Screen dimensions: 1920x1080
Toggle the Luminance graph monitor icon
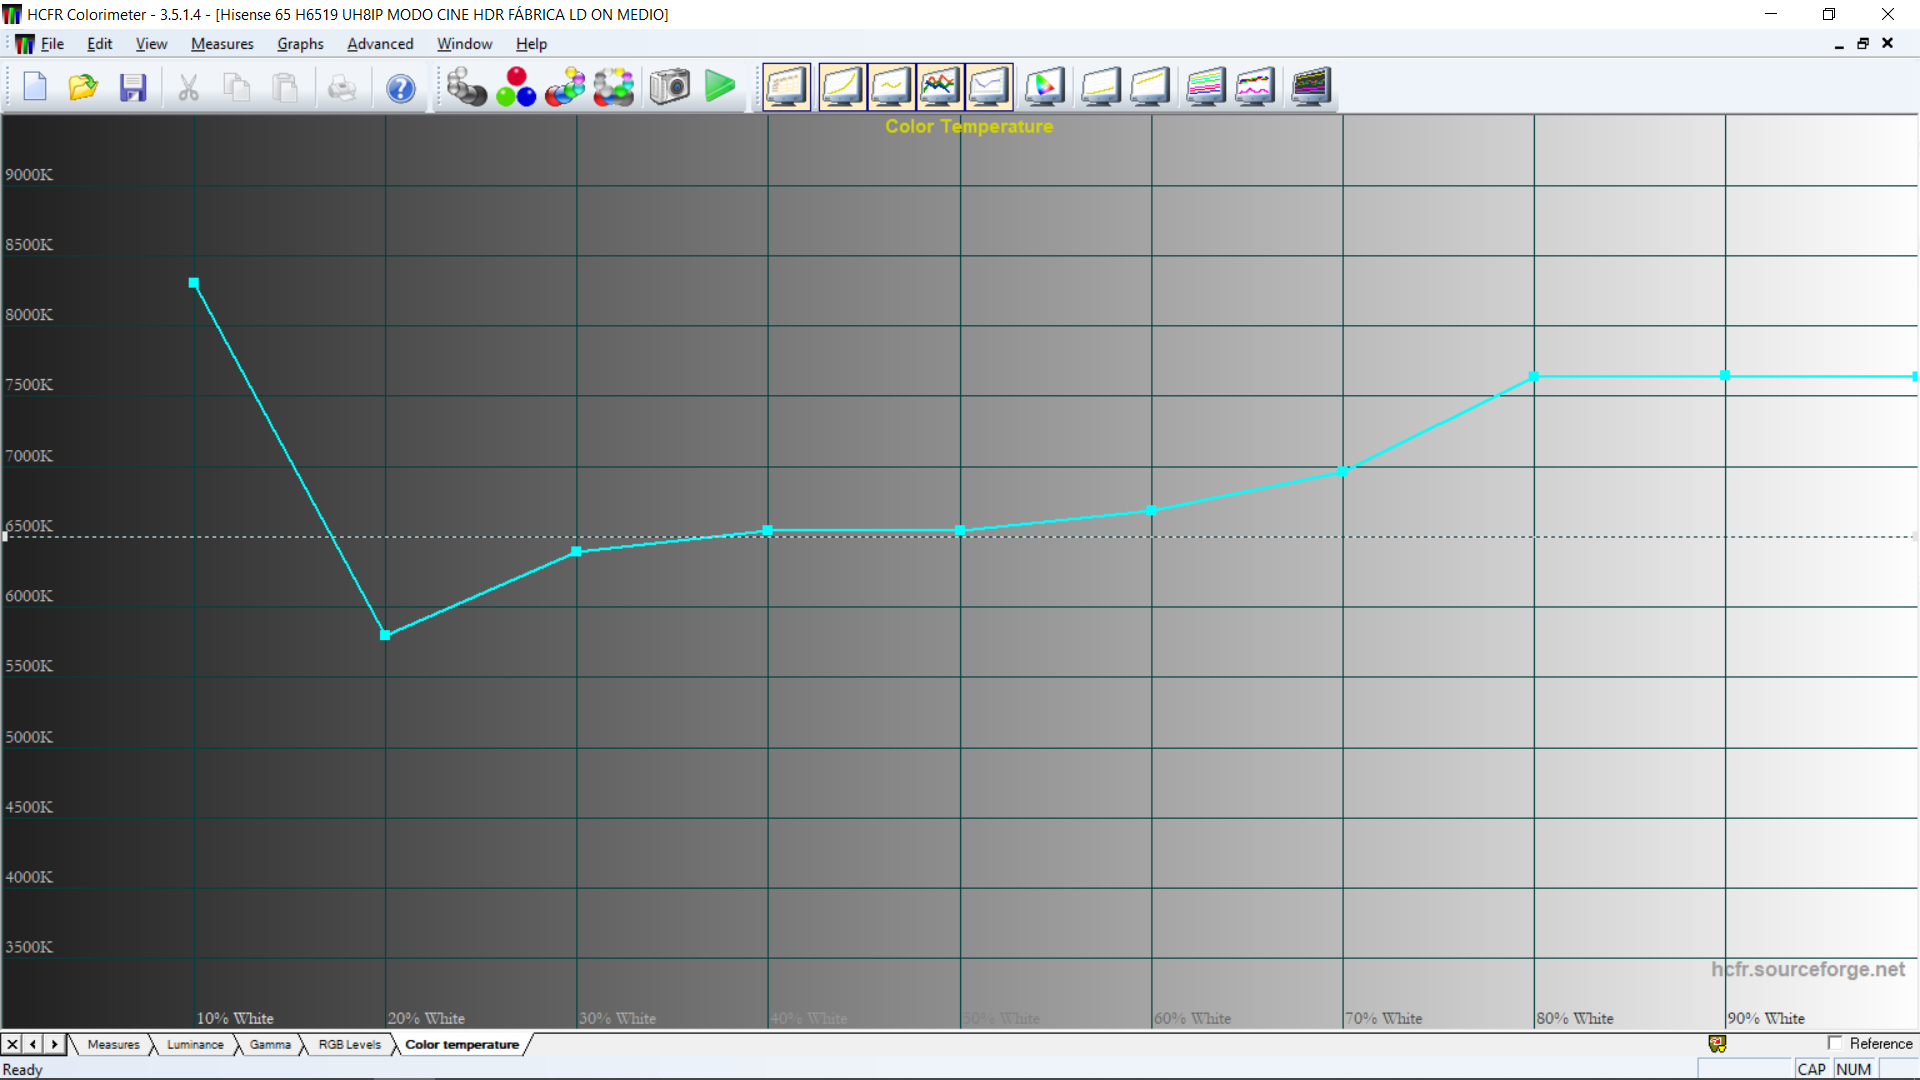pos(842,87)
